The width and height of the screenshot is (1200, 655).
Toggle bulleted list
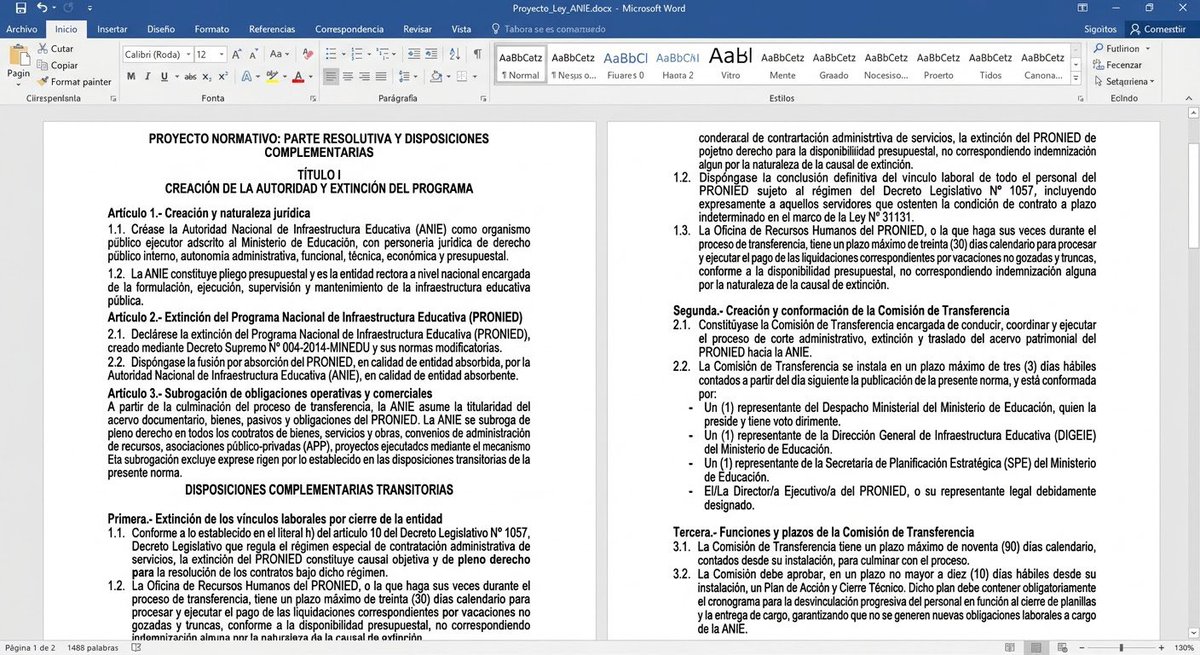331,54
